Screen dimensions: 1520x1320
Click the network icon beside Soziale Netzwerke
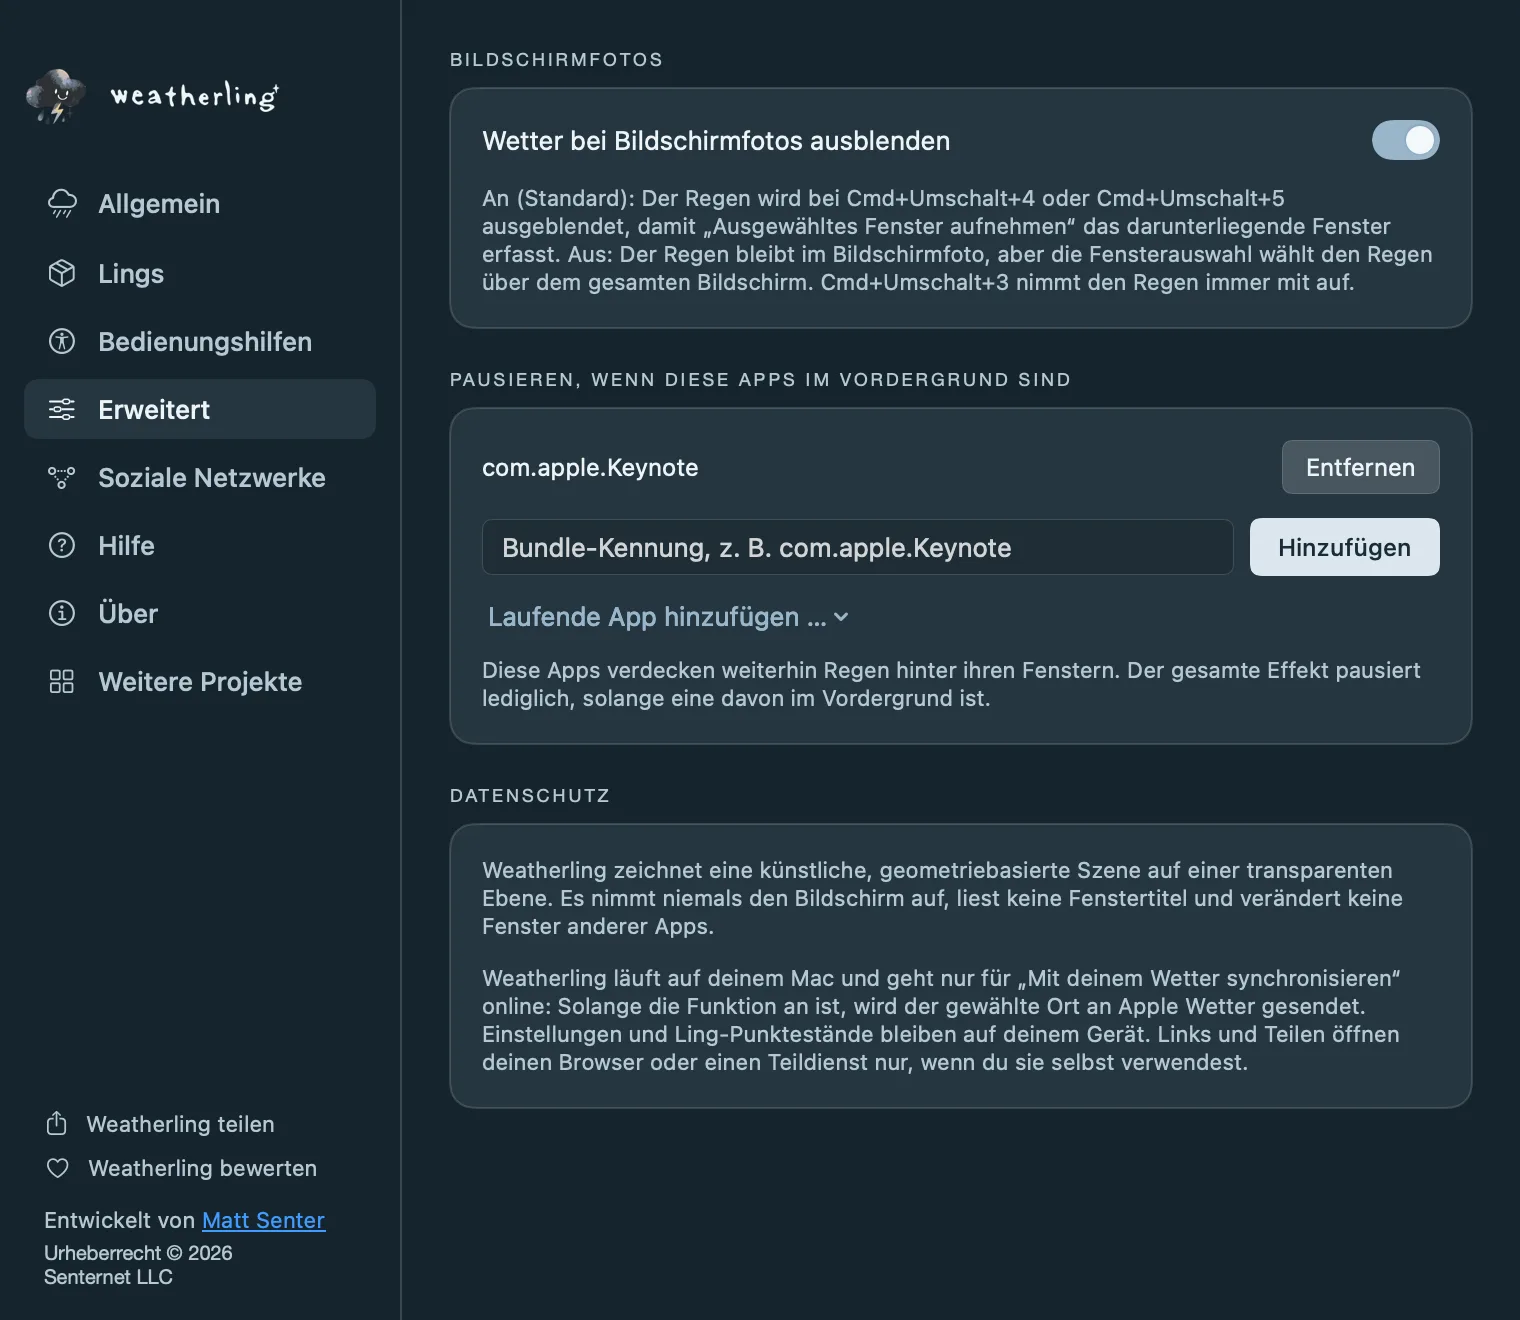[x=62, y=477]
